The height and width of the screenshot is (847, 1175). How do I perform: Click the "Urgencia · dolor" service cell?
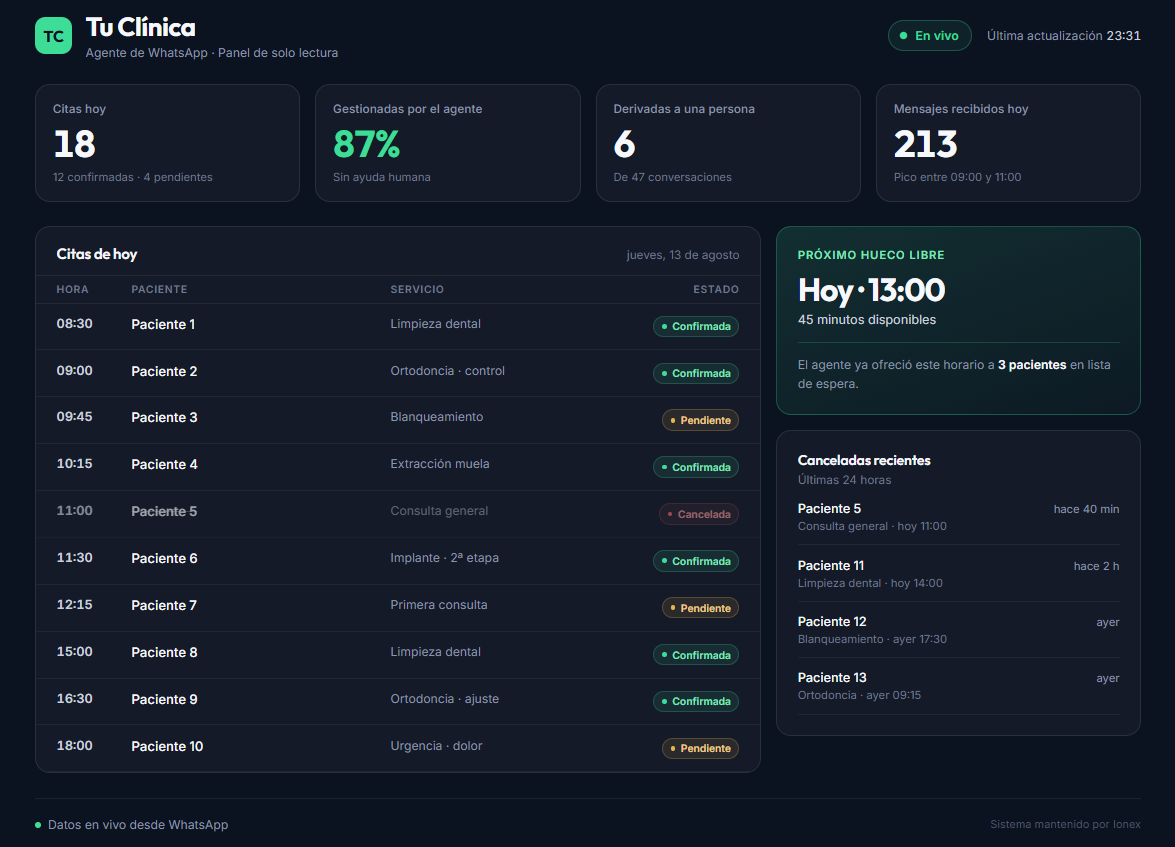[x=436, y=746]
